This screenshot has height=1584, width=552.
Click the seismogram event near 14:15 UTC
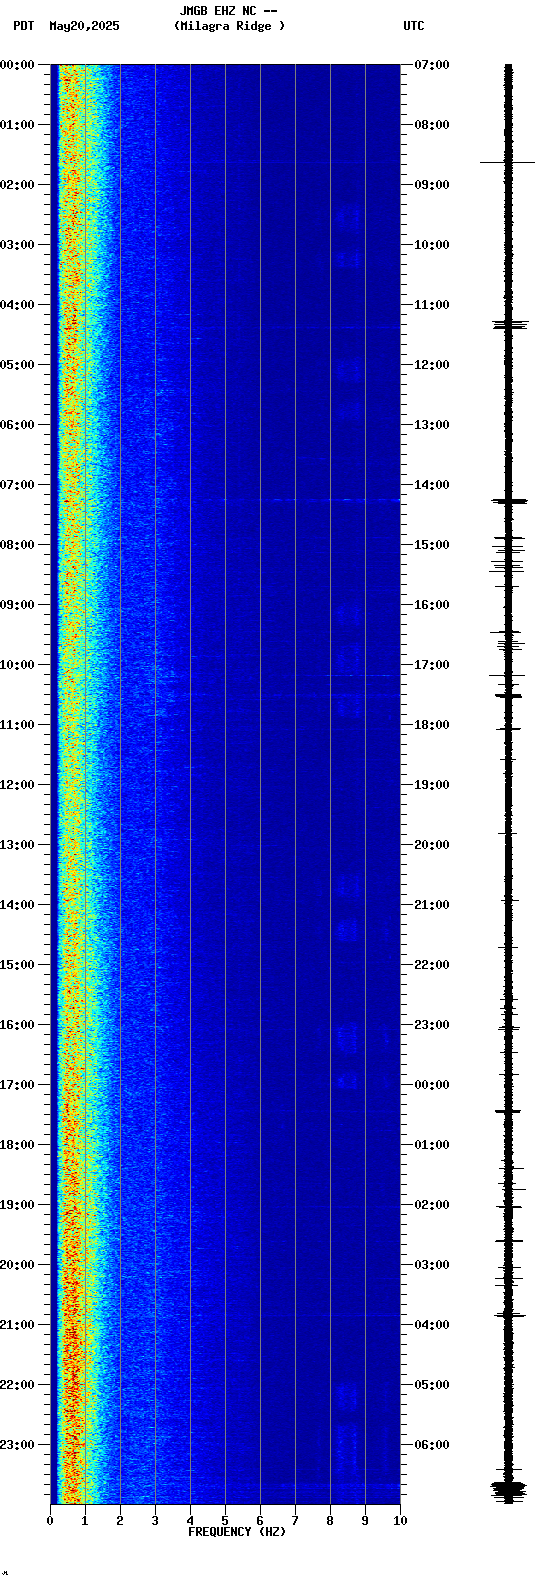tap(508, 500)
